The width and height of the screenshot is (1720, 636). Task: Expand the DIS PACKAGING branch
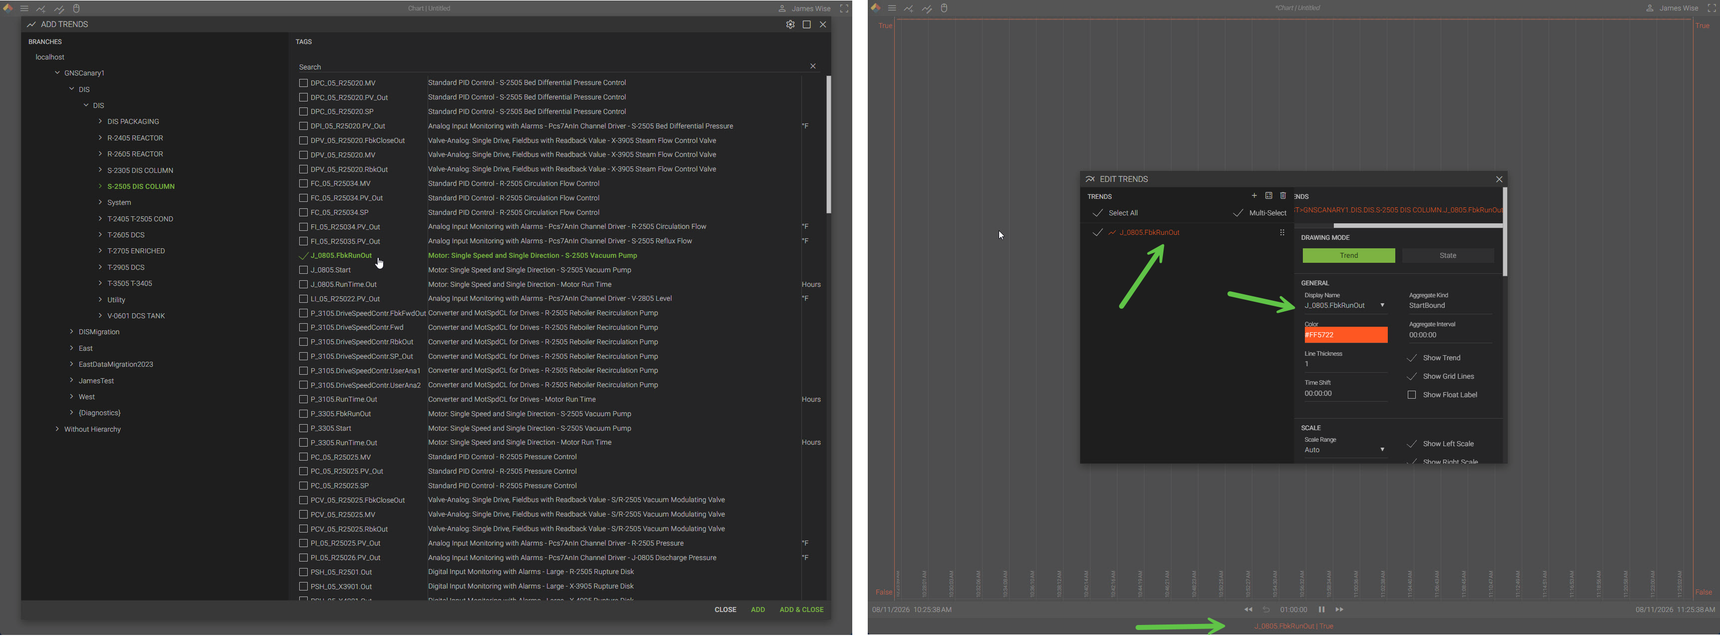100,122
